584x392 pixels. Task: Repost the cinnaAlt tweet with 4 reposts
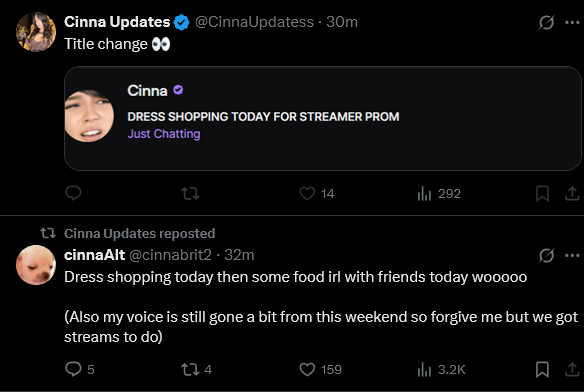196,369
